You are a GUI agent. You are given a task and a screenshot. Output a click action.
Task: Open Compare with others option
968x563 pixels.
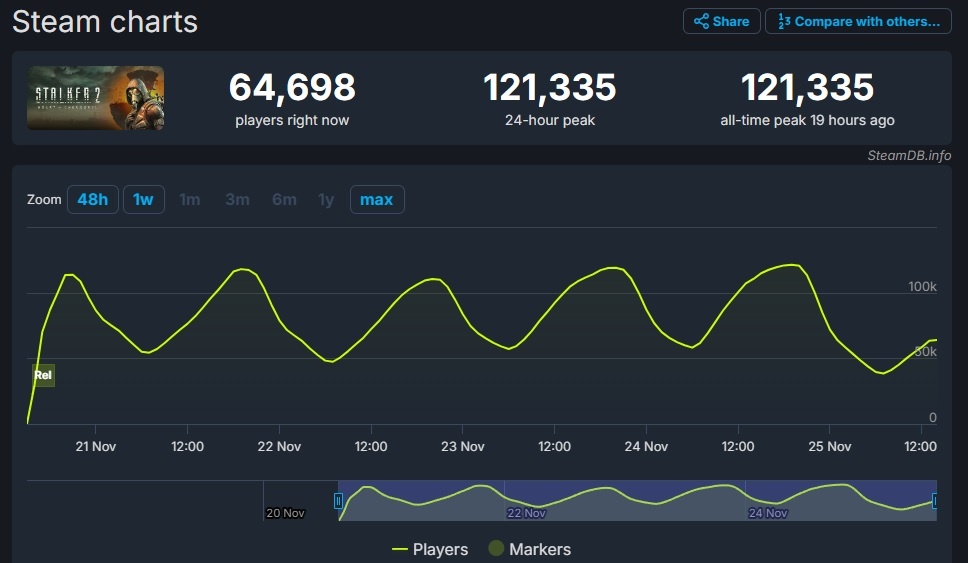tap(858, 22)
